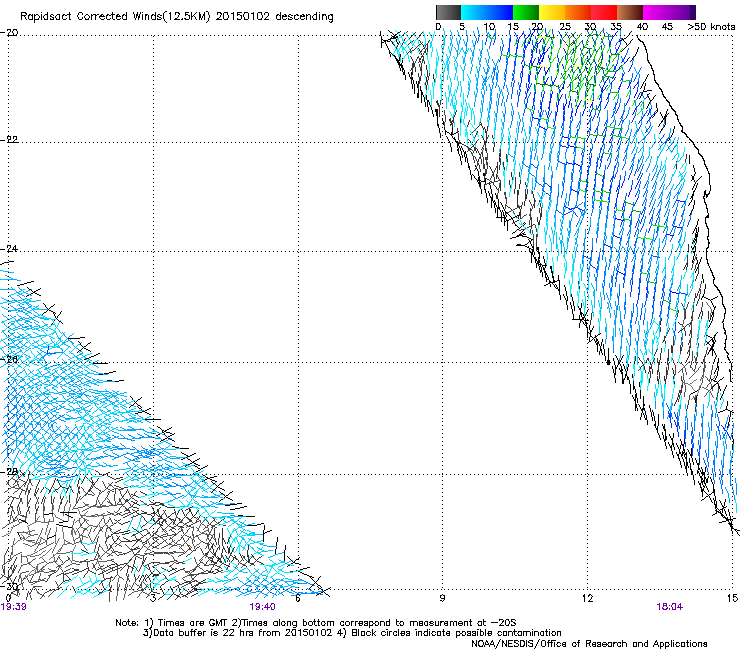Click the yellow 20-25 knots legend segment
Viewport: 740px width, 650px height.
coord(552,12)
